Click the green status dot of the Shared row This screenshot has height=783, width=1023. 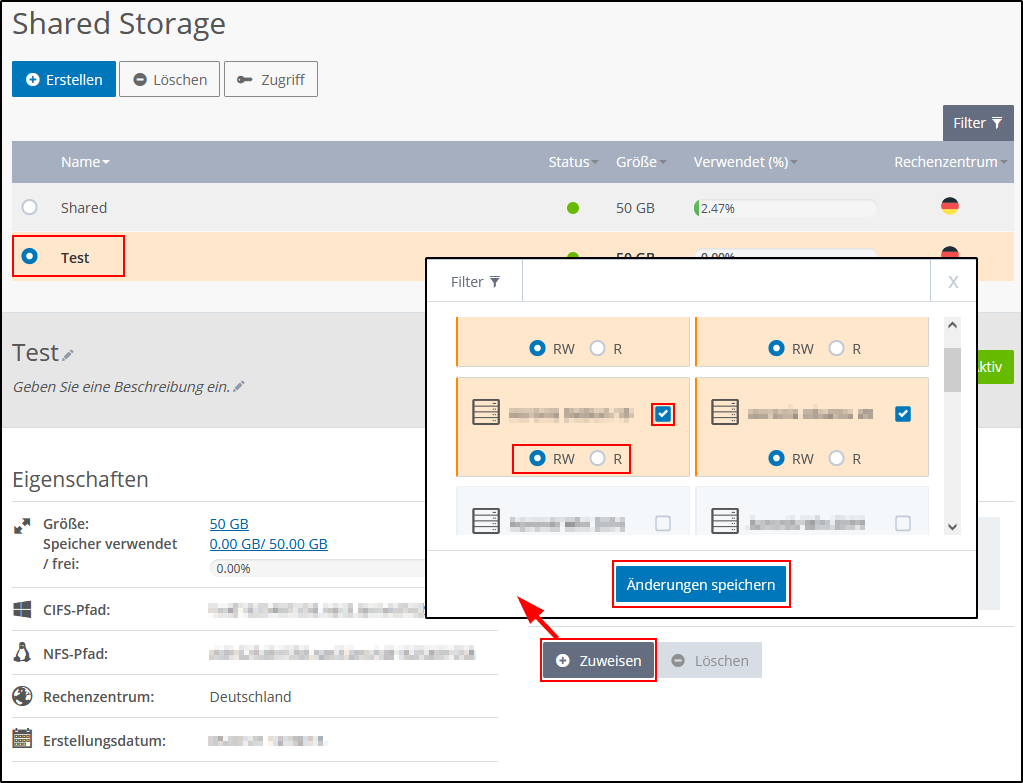tap(573, 208)
